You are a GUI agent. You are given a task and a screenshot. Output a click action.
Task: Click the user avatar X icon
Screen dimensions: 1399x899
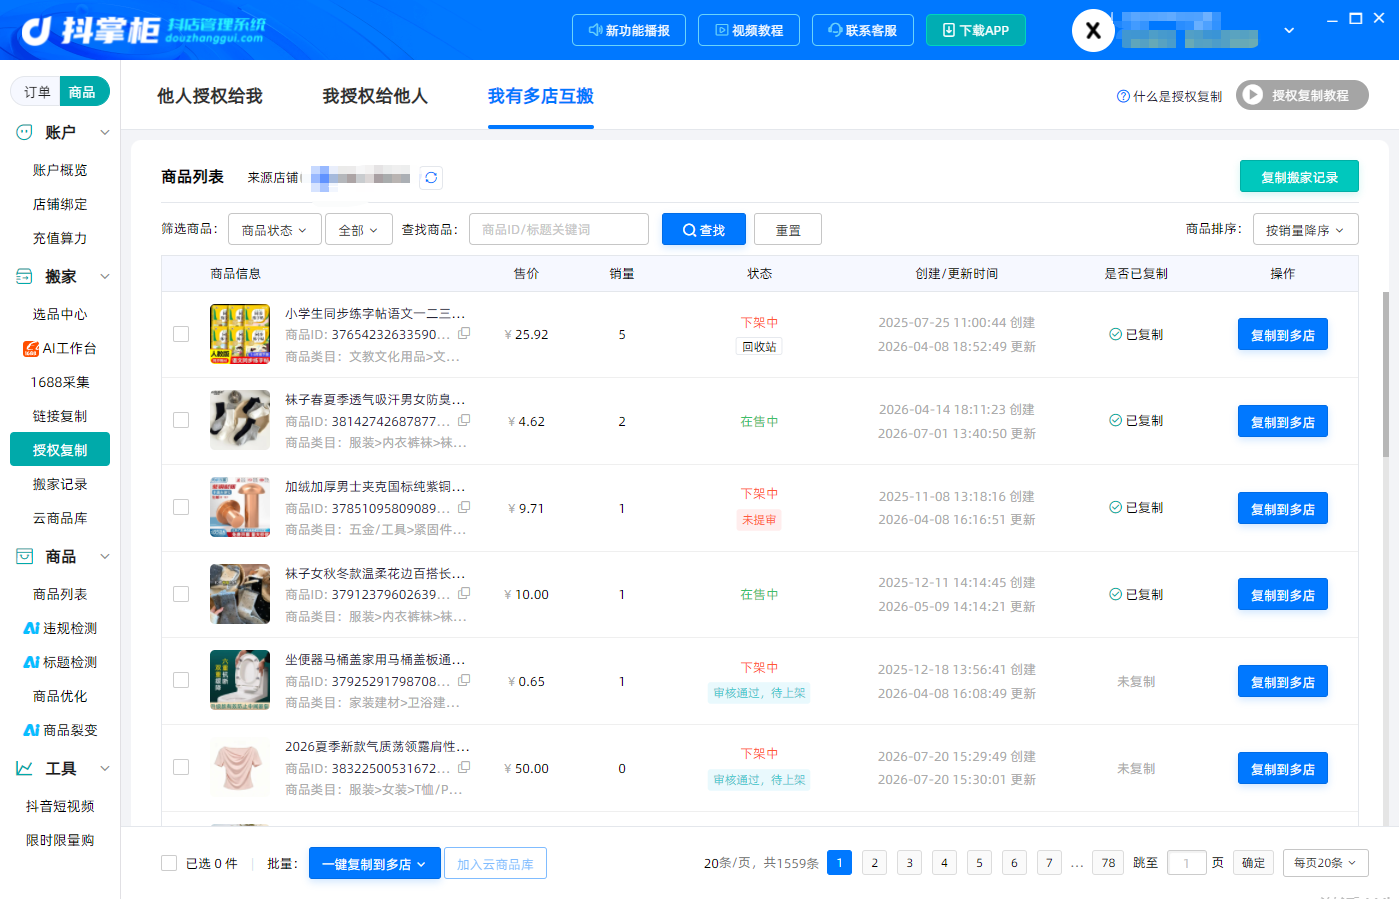[1093, 31]
